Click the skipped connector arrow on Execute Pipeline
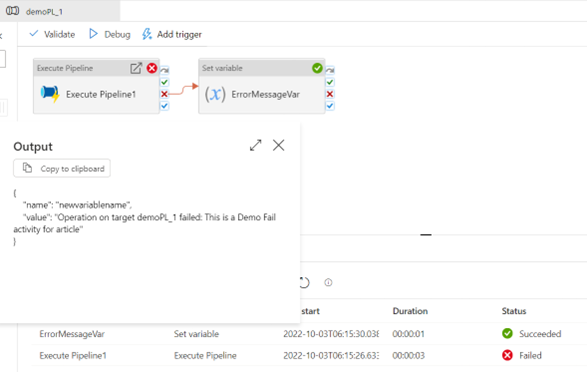Image resolution: width=587 pixels, height=372 pixels. coord(164,70)
